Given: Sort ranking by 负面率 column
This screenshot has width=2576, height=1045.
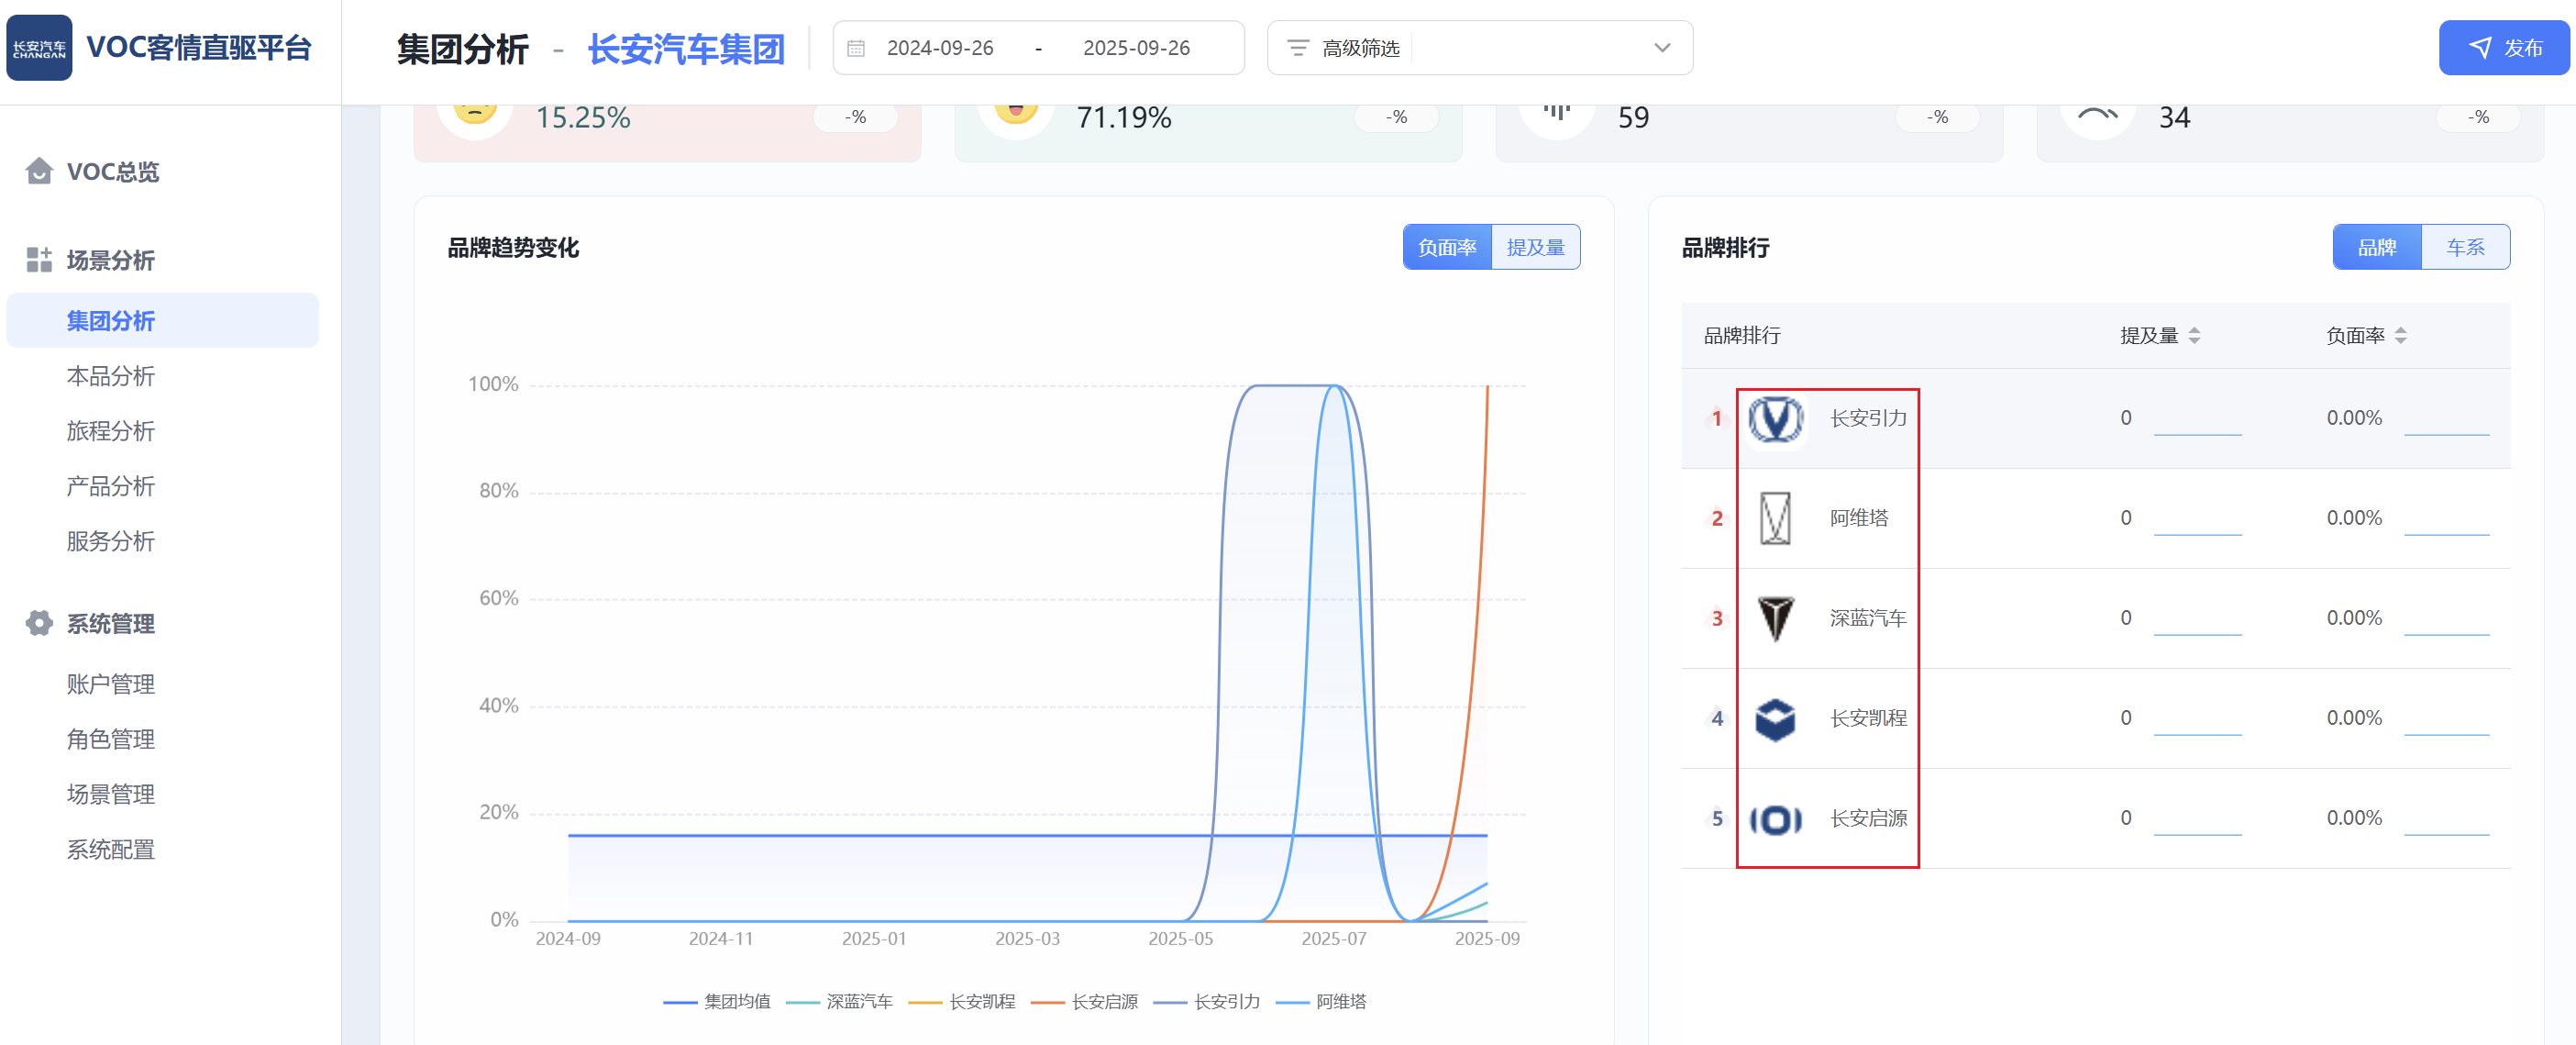Looking at the screenshot, I should coord(2400,335).
